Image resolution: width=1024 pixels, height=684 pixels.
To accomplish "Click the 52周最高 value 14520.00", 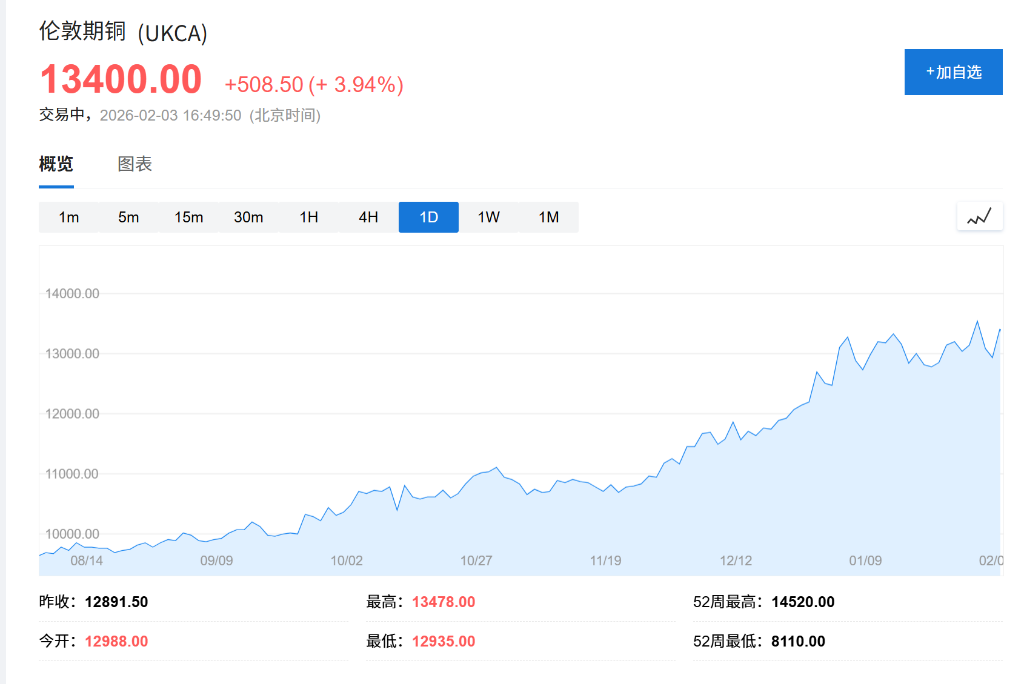I will point(803,602).
